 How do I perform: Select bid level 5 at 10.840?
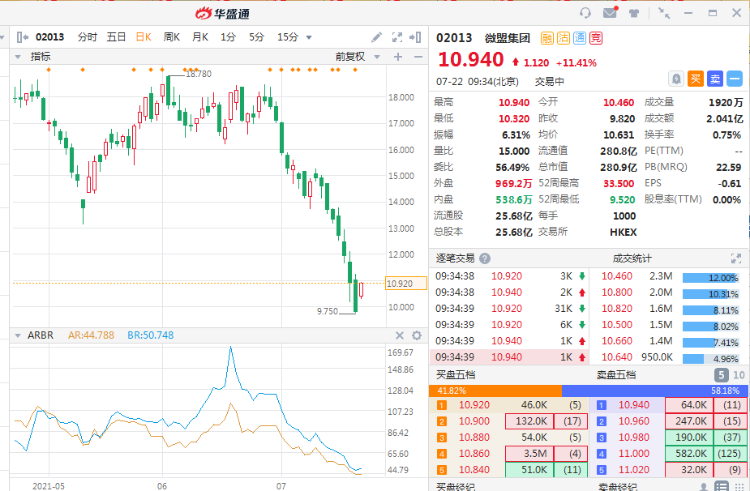click(508, 469)
